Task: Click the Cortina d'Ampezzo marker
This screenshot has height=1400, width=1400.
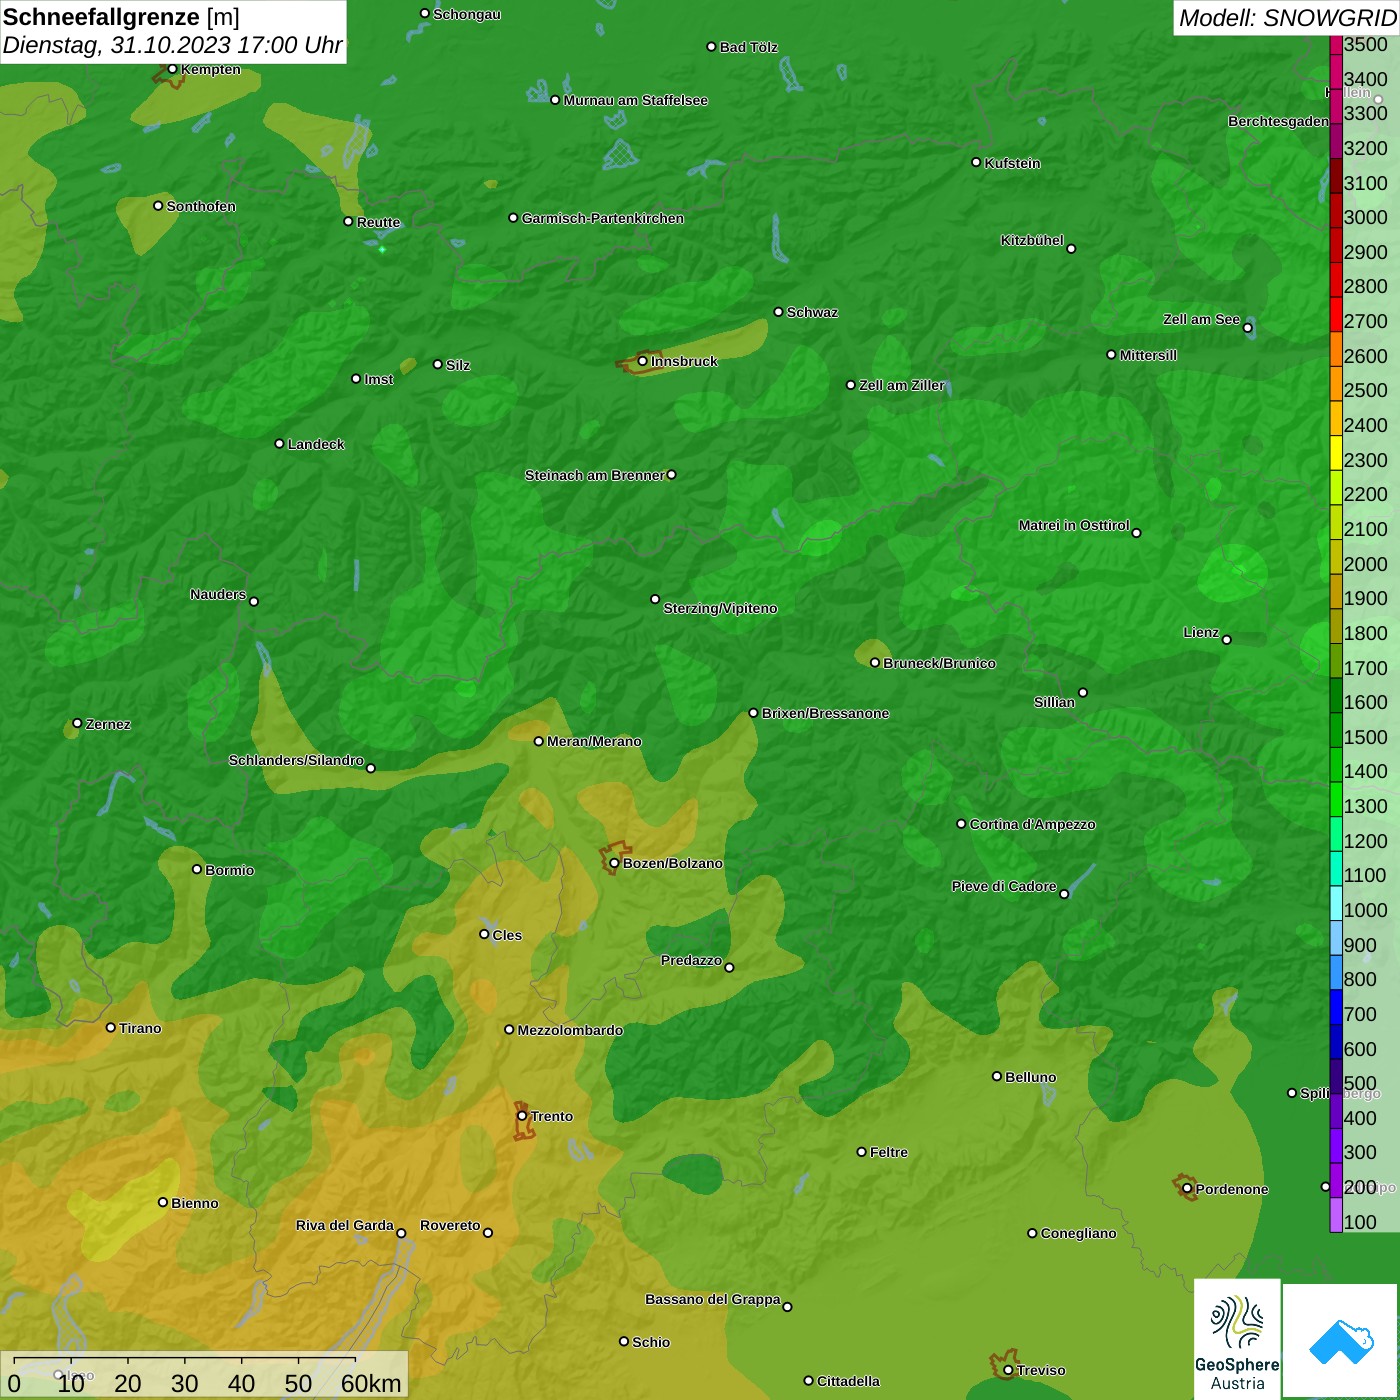Action: (961, 824)
